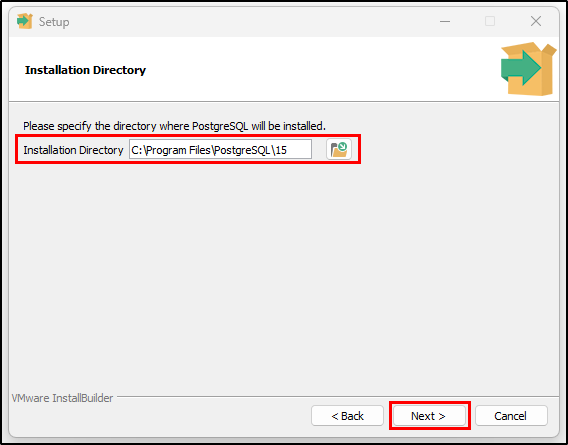Click the separator line beneath the white header
Screen dimensions: 568x445
[x=284, y=101]
